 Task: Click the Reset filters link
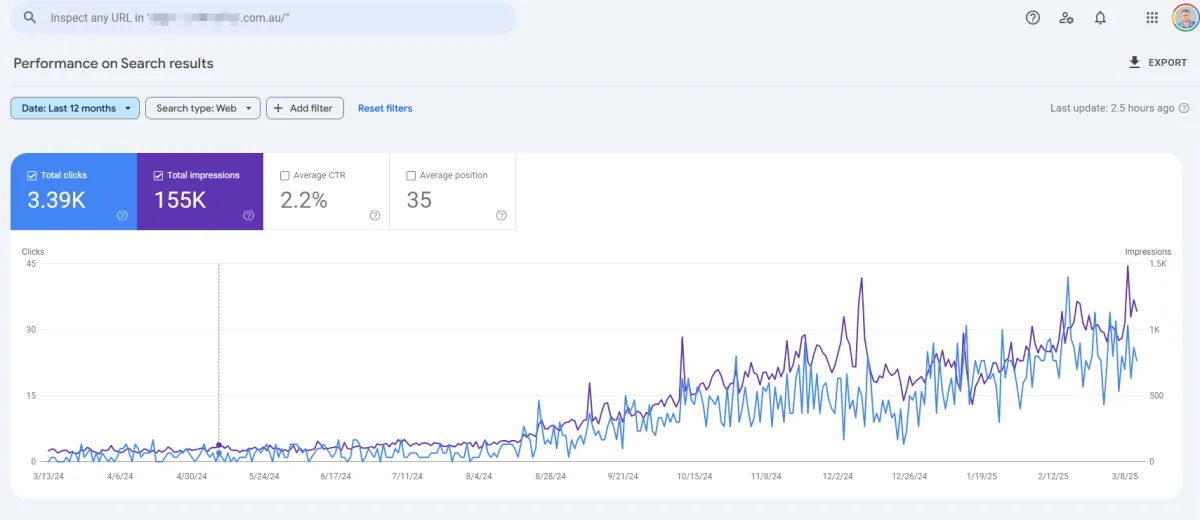tap(385, 108)
